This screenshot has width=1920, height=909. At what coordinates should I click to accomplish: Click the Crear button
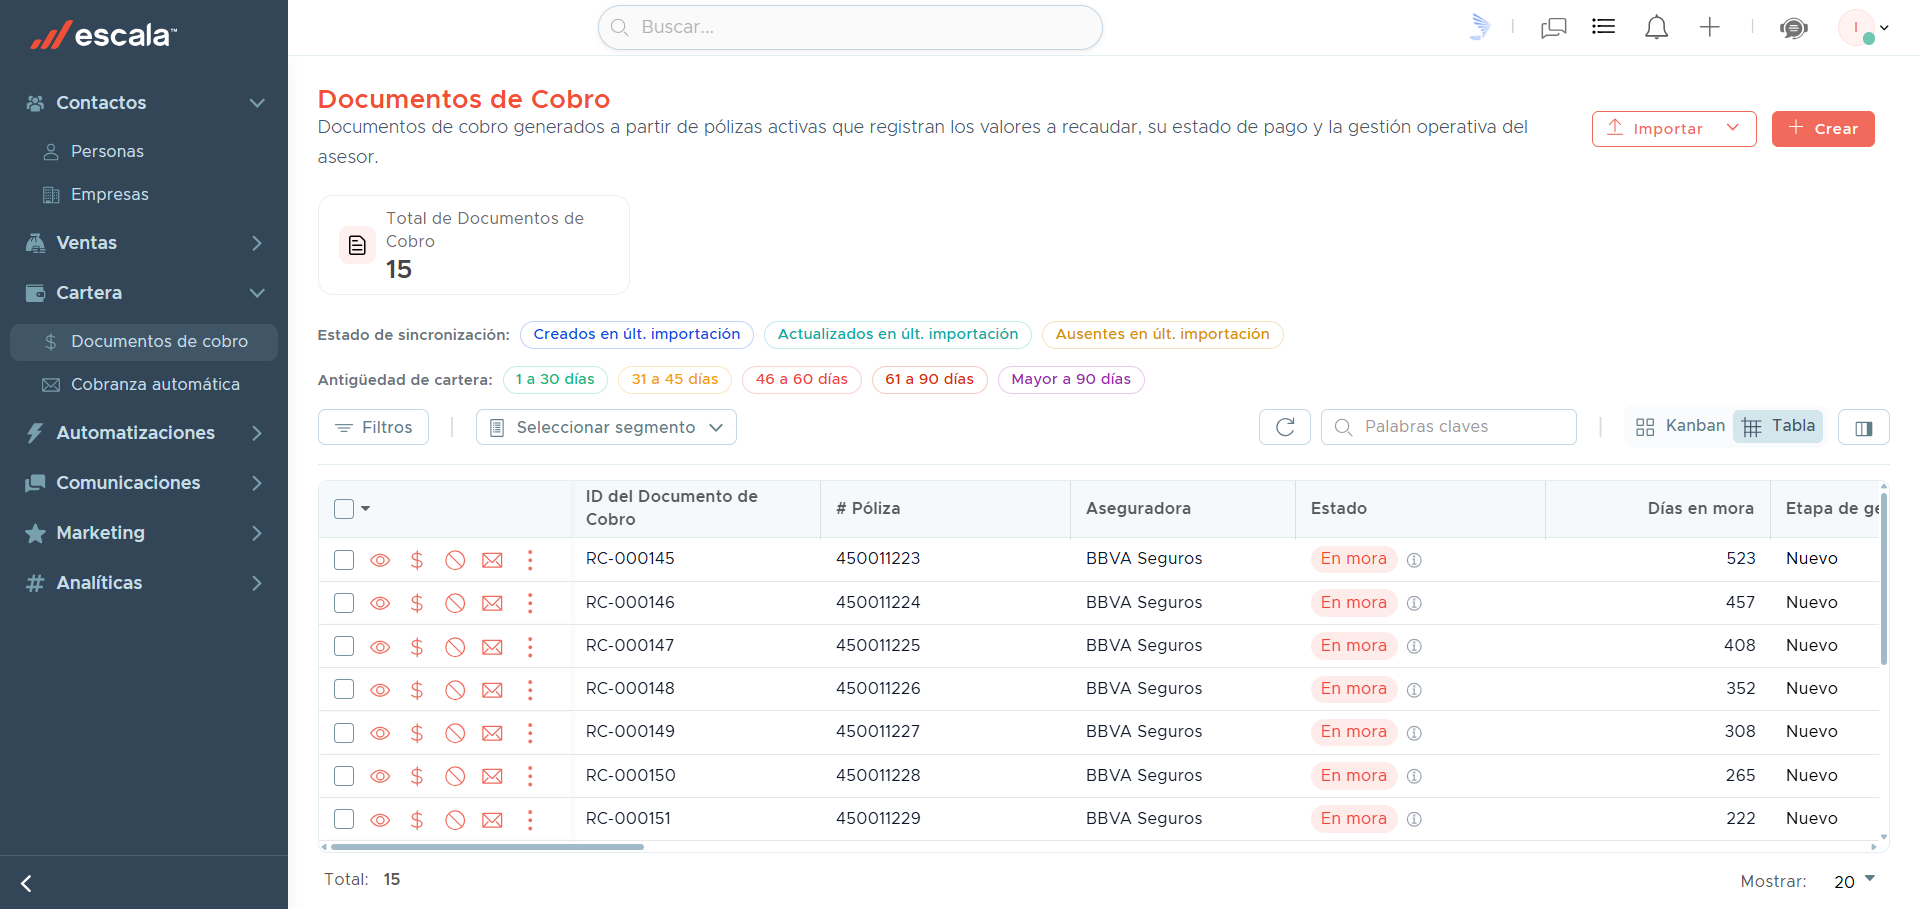coord(1823,129)
